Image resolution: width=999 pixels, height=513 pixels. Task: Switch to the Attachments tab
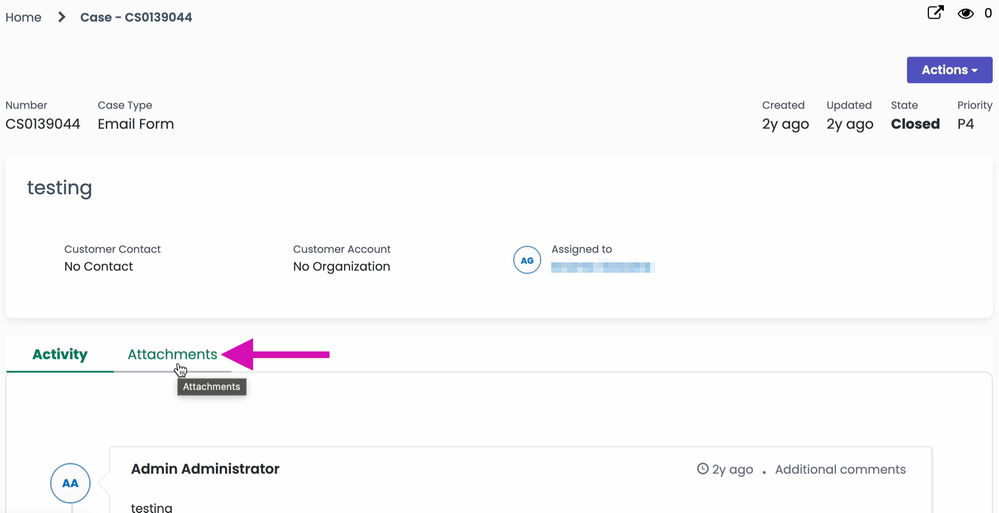pyautogui.click(x=172, y=354)
